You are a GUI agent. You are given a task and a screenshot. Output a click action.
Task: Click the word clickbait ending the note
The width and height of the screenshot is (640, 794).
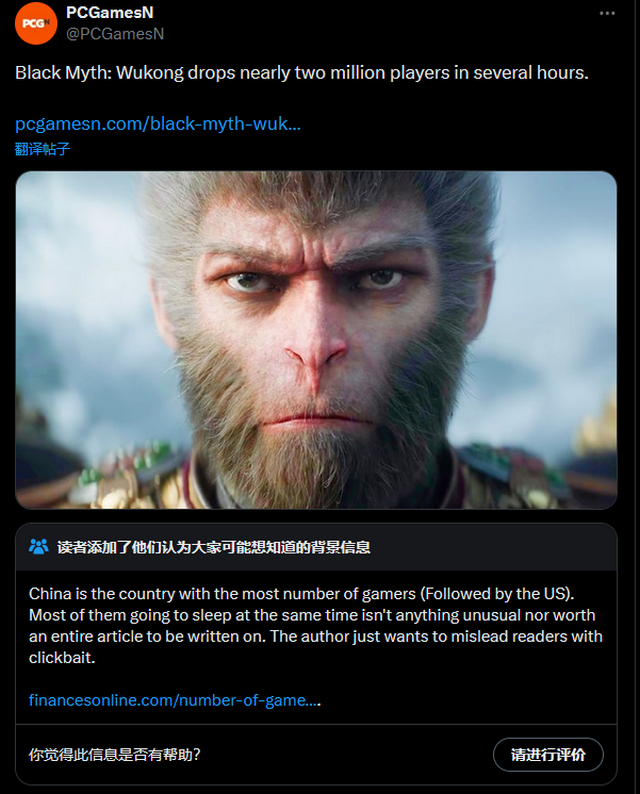62,658
